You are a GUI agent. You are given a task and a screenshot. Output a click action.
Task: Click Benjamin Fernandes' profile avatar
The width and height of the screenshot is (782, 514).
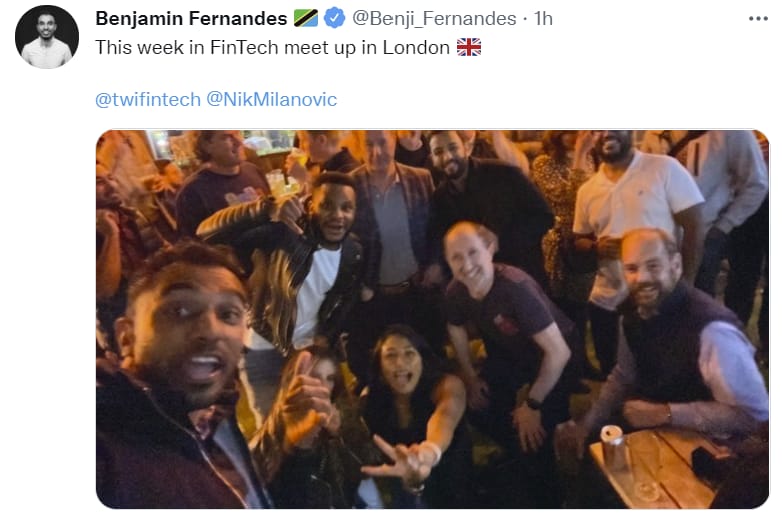click(47, 36)
